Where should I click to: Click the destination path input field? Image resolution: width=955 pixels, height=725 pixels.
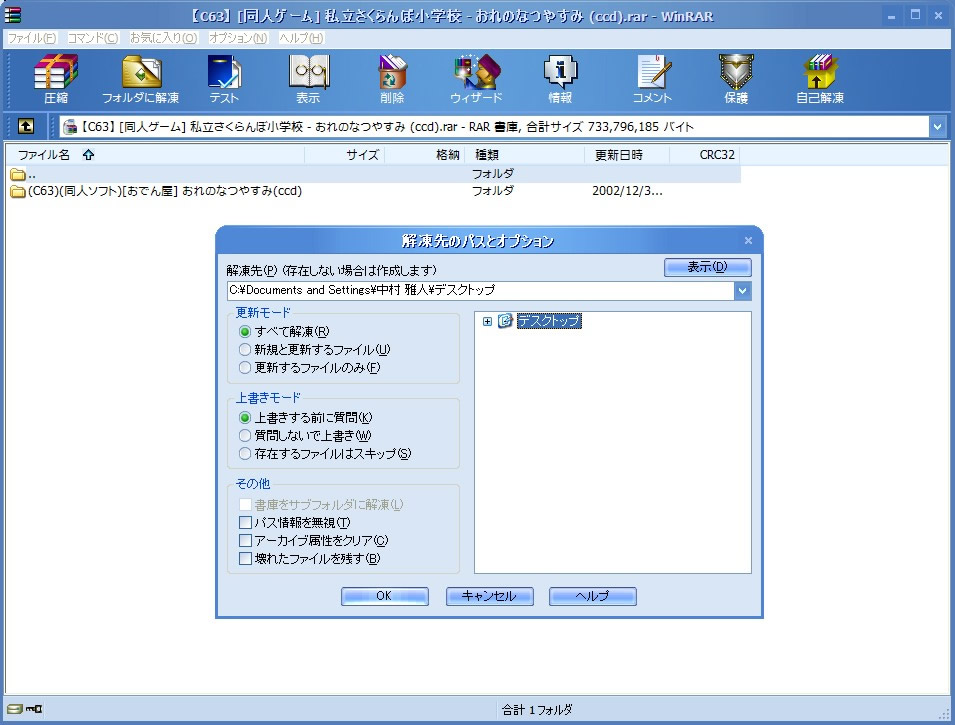click(481, 291)
